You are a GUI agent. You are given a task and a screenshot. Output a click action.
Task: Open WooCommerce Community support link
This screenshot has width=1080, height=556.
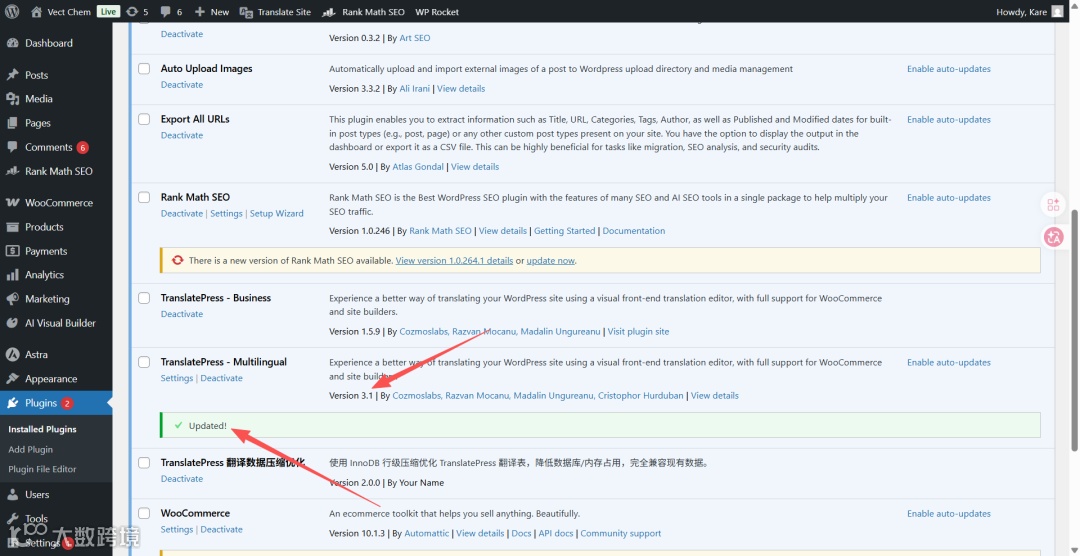(x=621, y=533)
